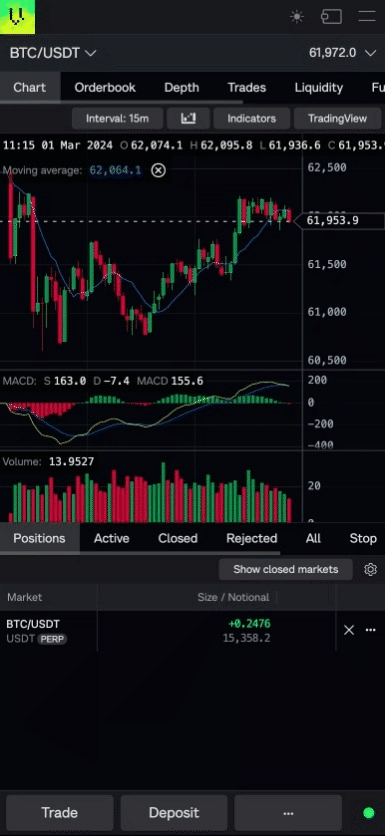Click the Deposit button

pyautogui.click(x=174, y=813)
